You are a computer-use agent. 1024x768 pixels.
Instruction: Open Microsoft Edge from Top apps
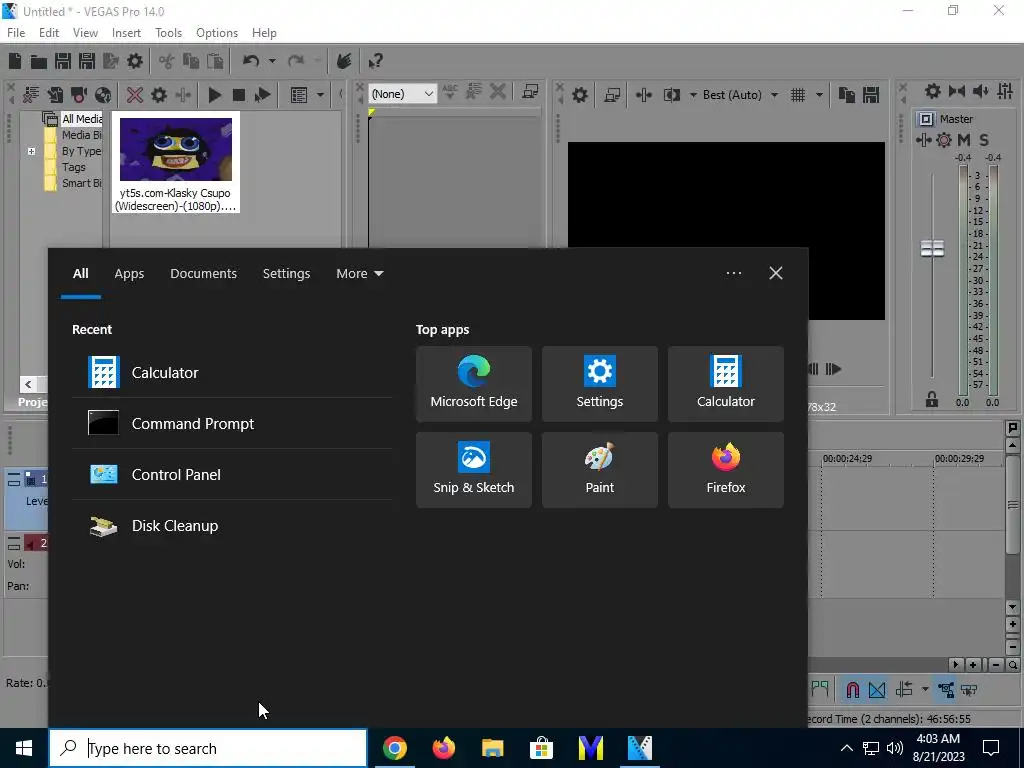tap(473, 384)
